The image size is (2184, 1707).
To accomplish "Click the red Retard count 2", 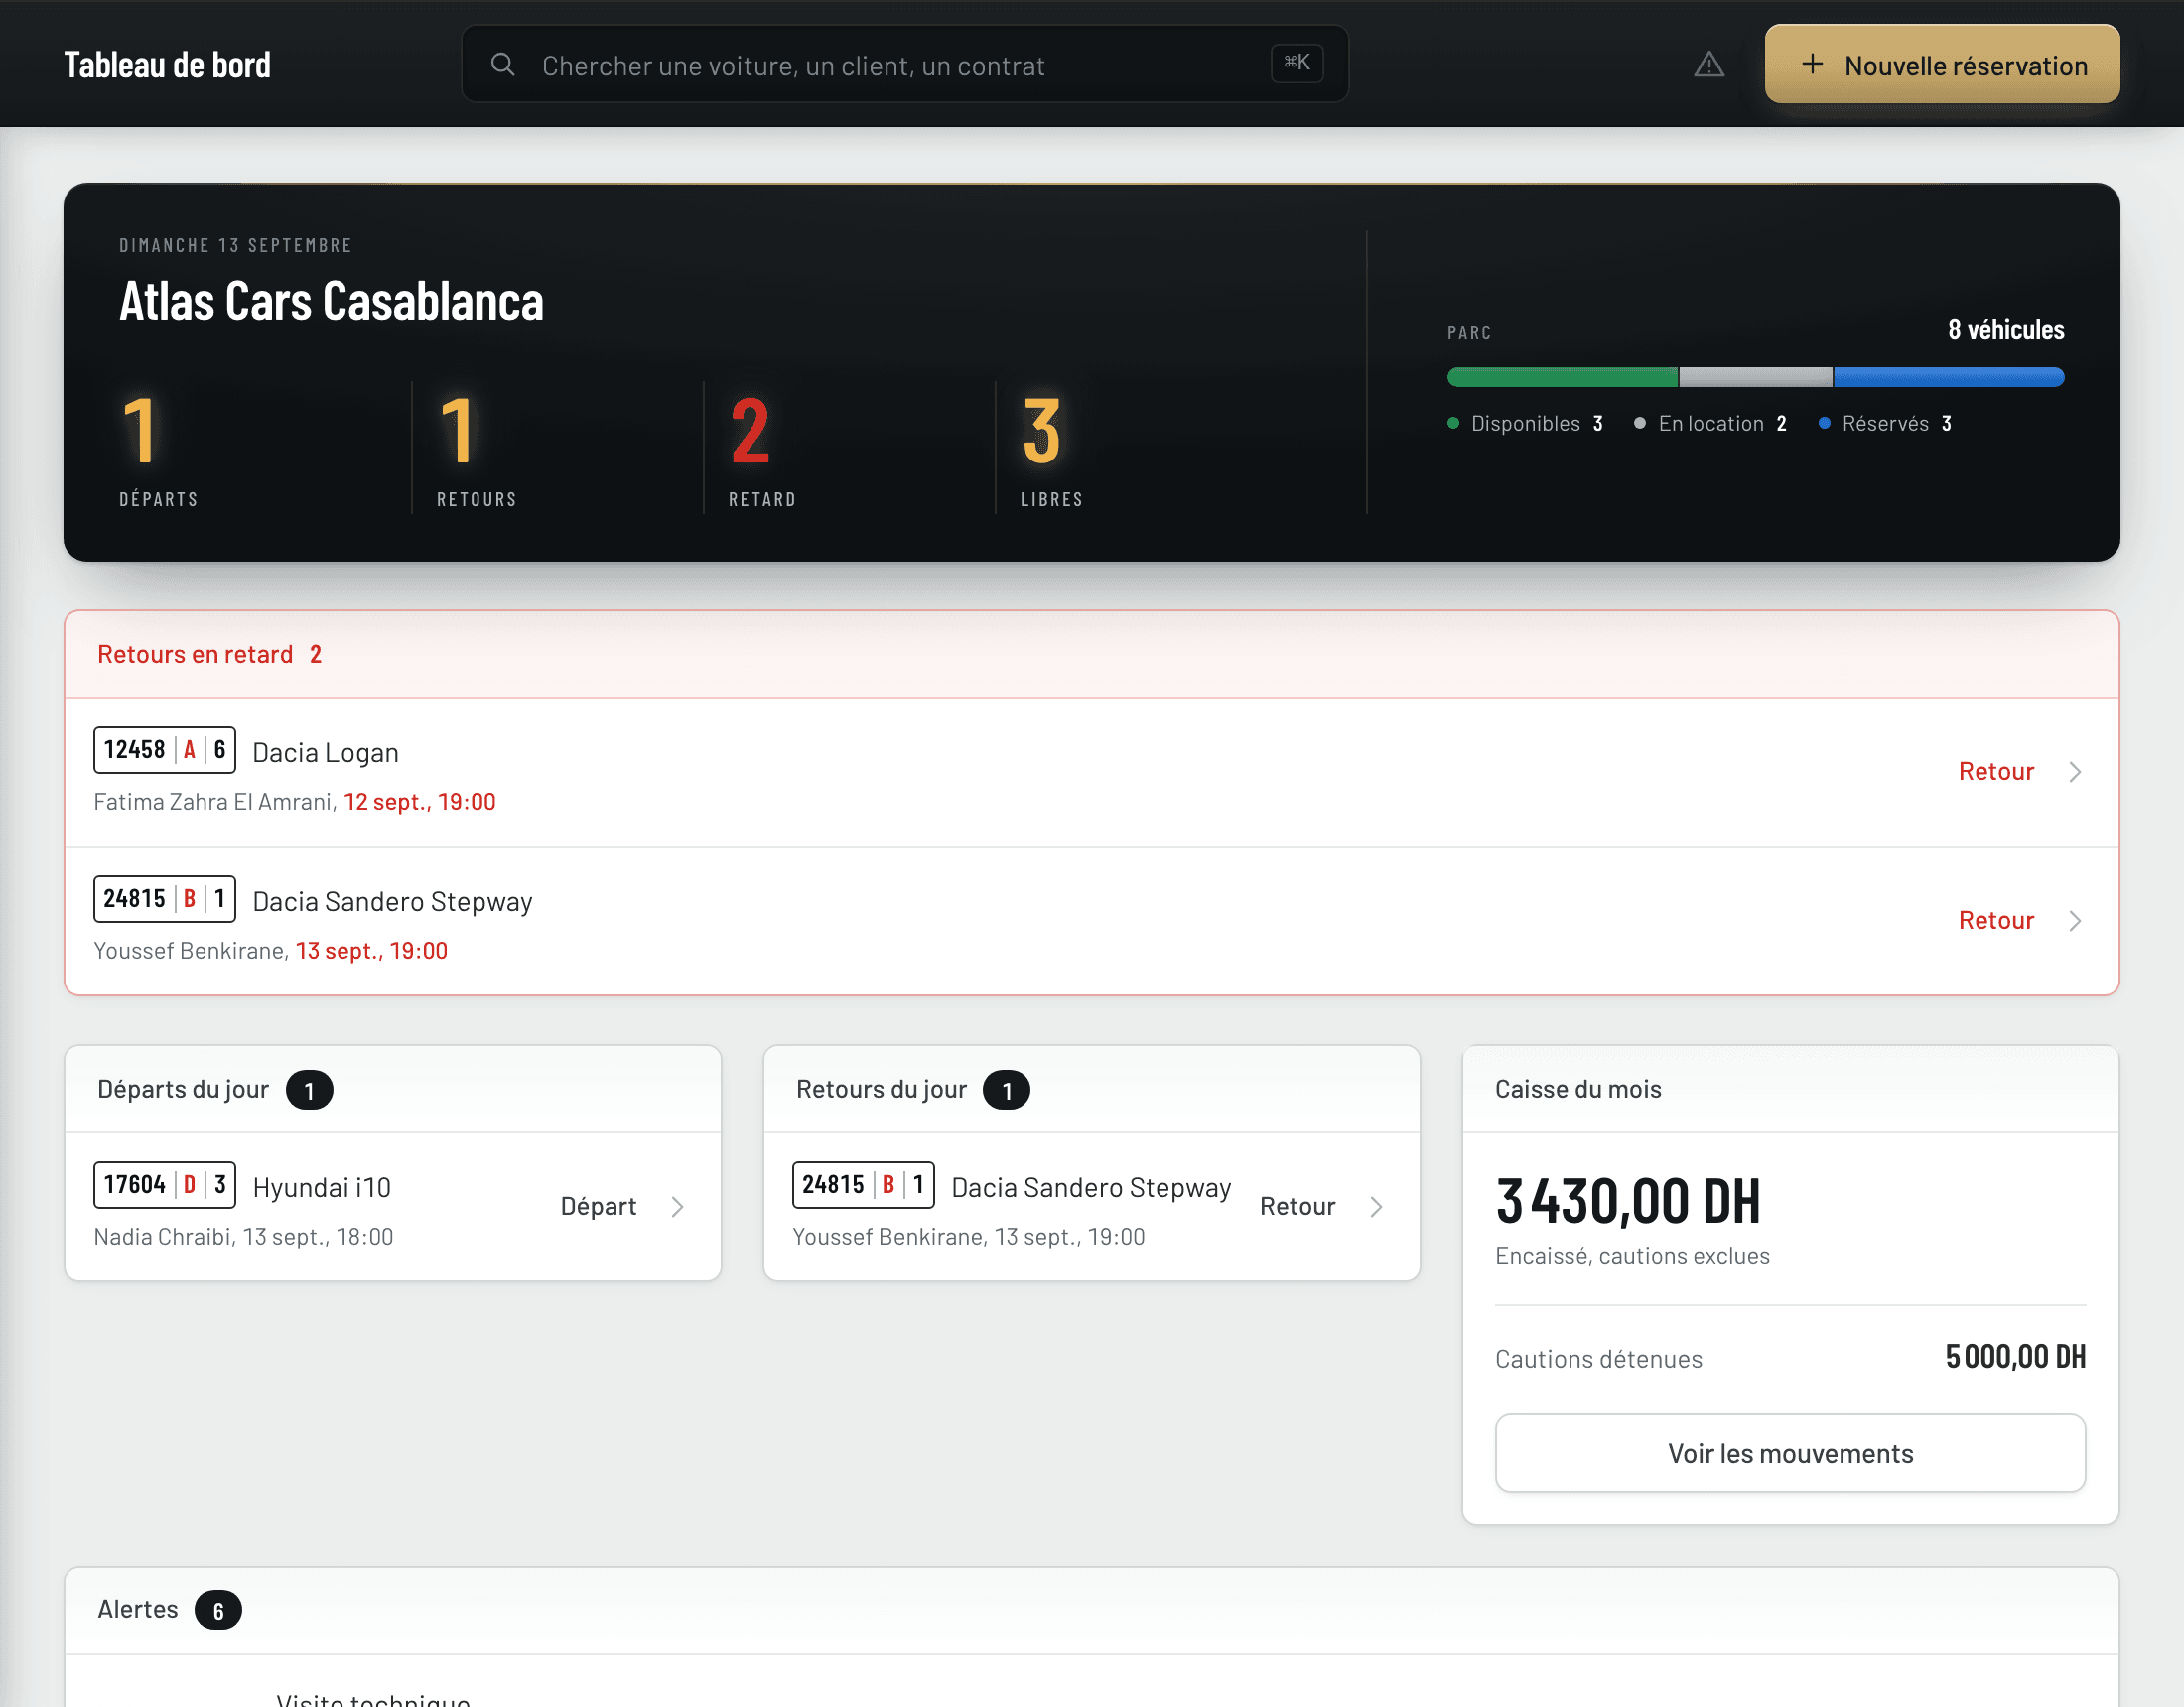I will (750, 431).
